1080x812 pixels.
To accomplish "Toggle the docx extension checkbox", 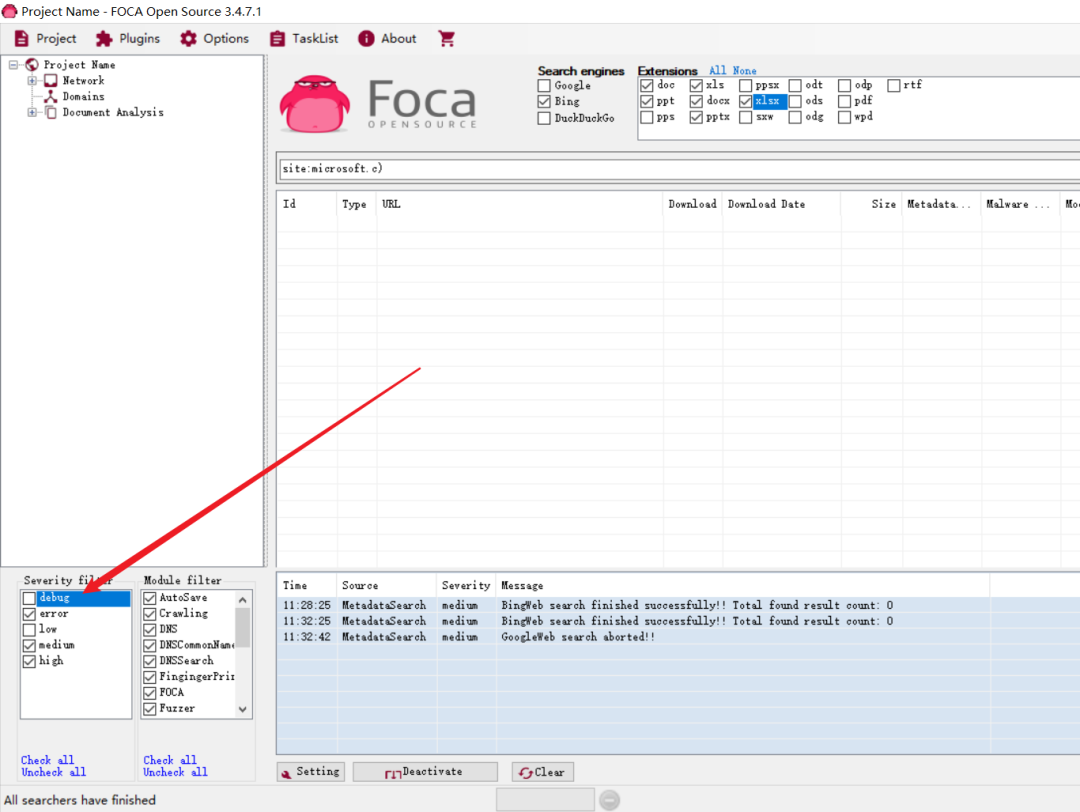I will (x=696, y=101).
